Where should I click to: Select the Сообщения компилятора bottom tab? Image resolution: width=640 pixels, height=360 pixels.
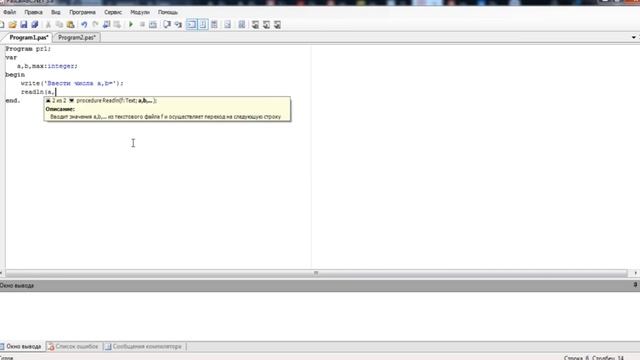click(x=144, y=347)
